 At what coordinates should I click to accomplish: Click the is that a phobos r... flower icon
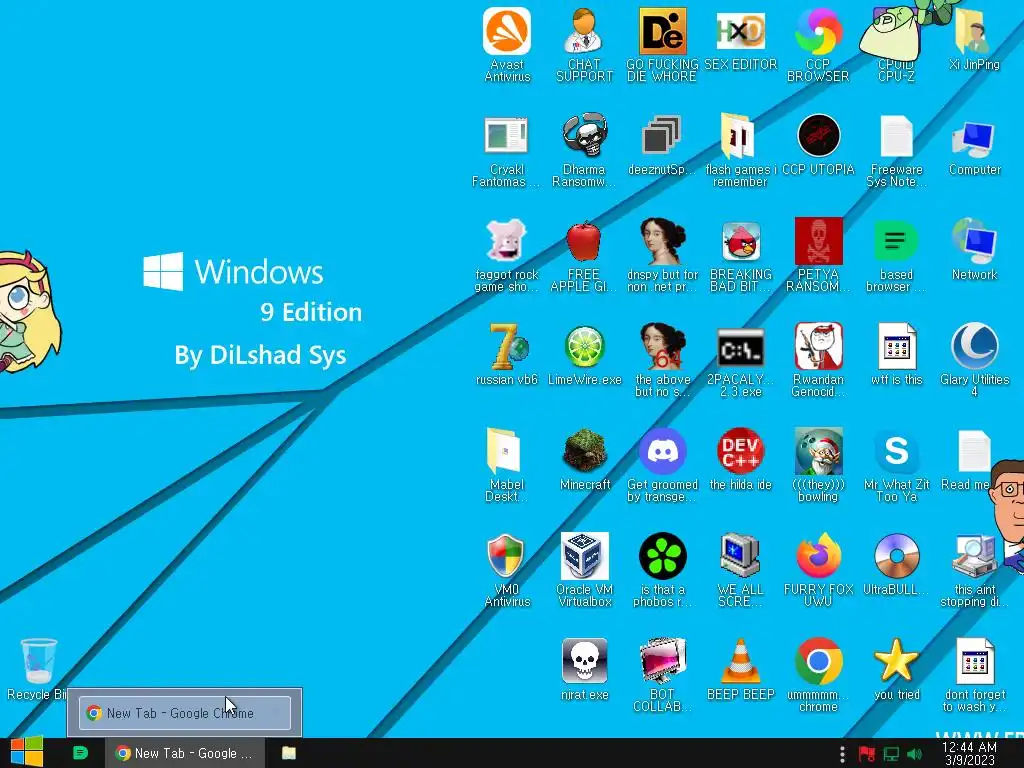tap(662, 556)
